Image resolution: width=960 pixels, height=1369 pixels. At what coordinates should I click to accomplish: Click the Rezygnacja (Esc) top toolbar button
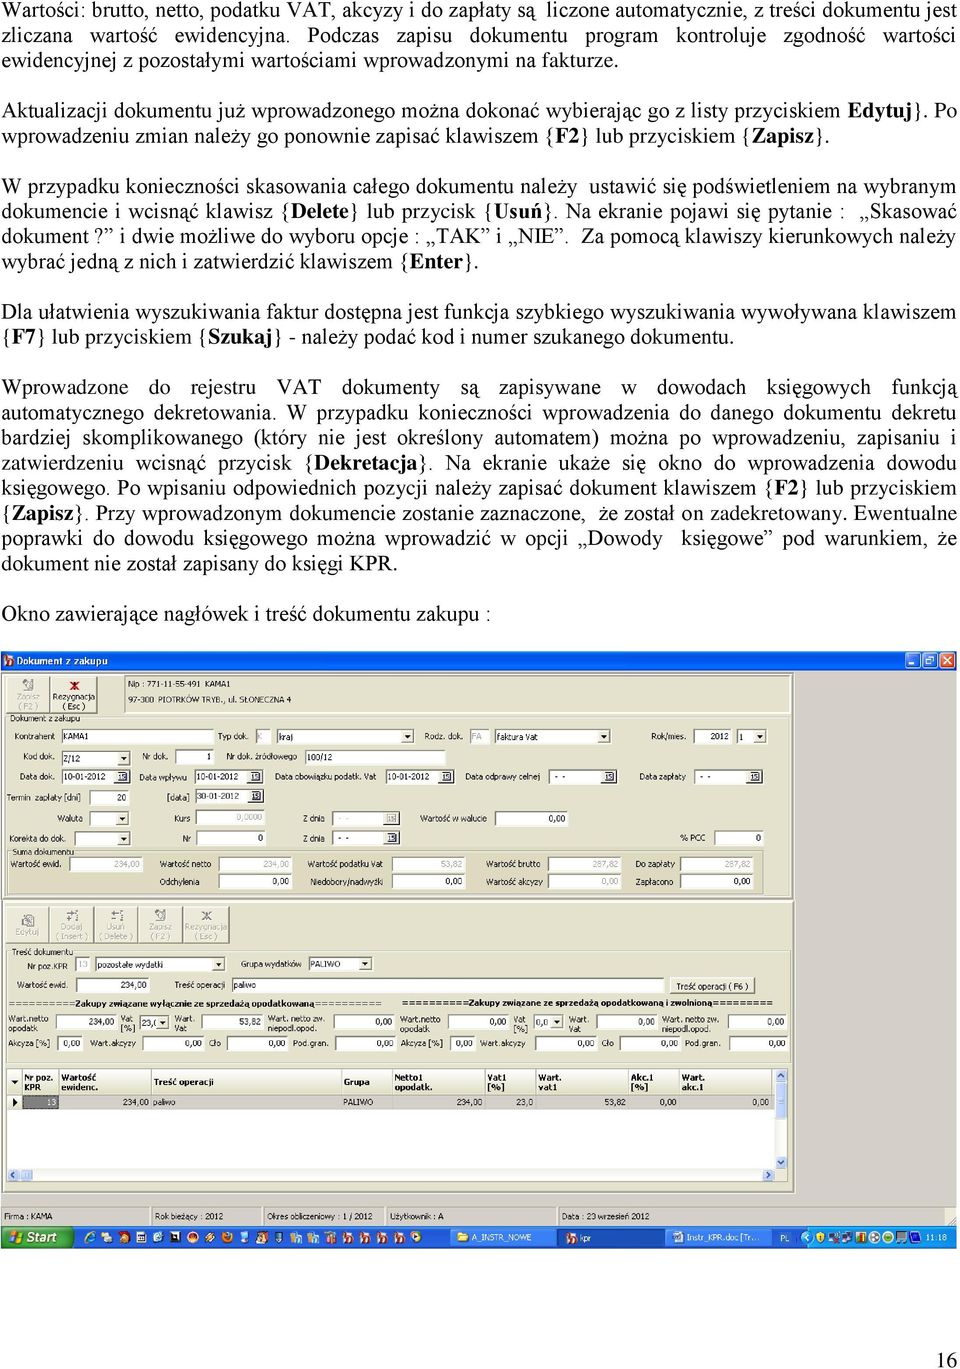(73, 695)
